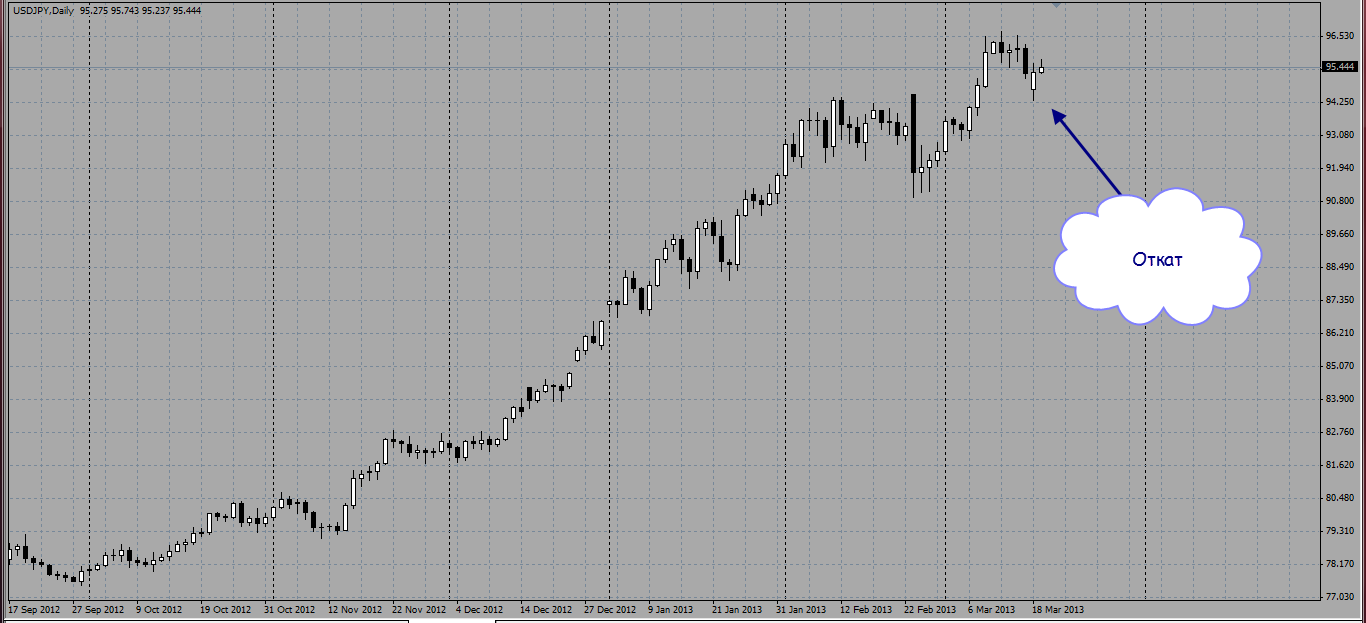Viewport: 1366px width, 623px height.
Task: Click the 27 Dec 2012 date label
Action: (x=610, y=609)
